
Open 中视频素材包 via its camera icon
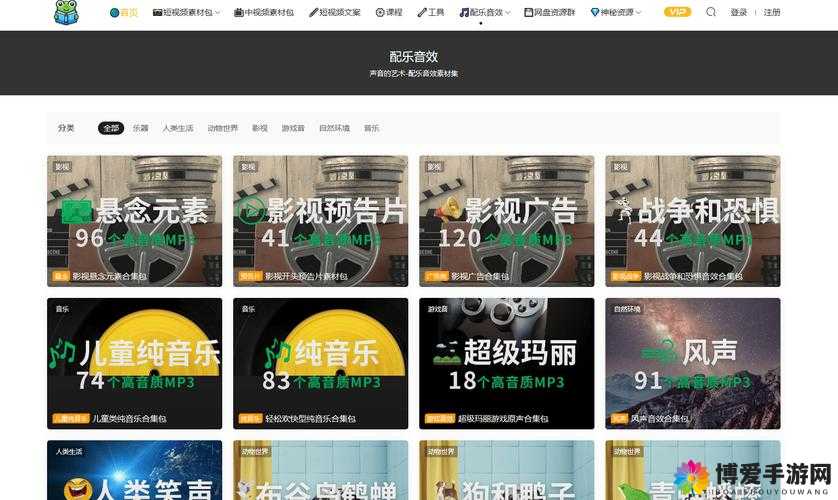coord(238,12)
